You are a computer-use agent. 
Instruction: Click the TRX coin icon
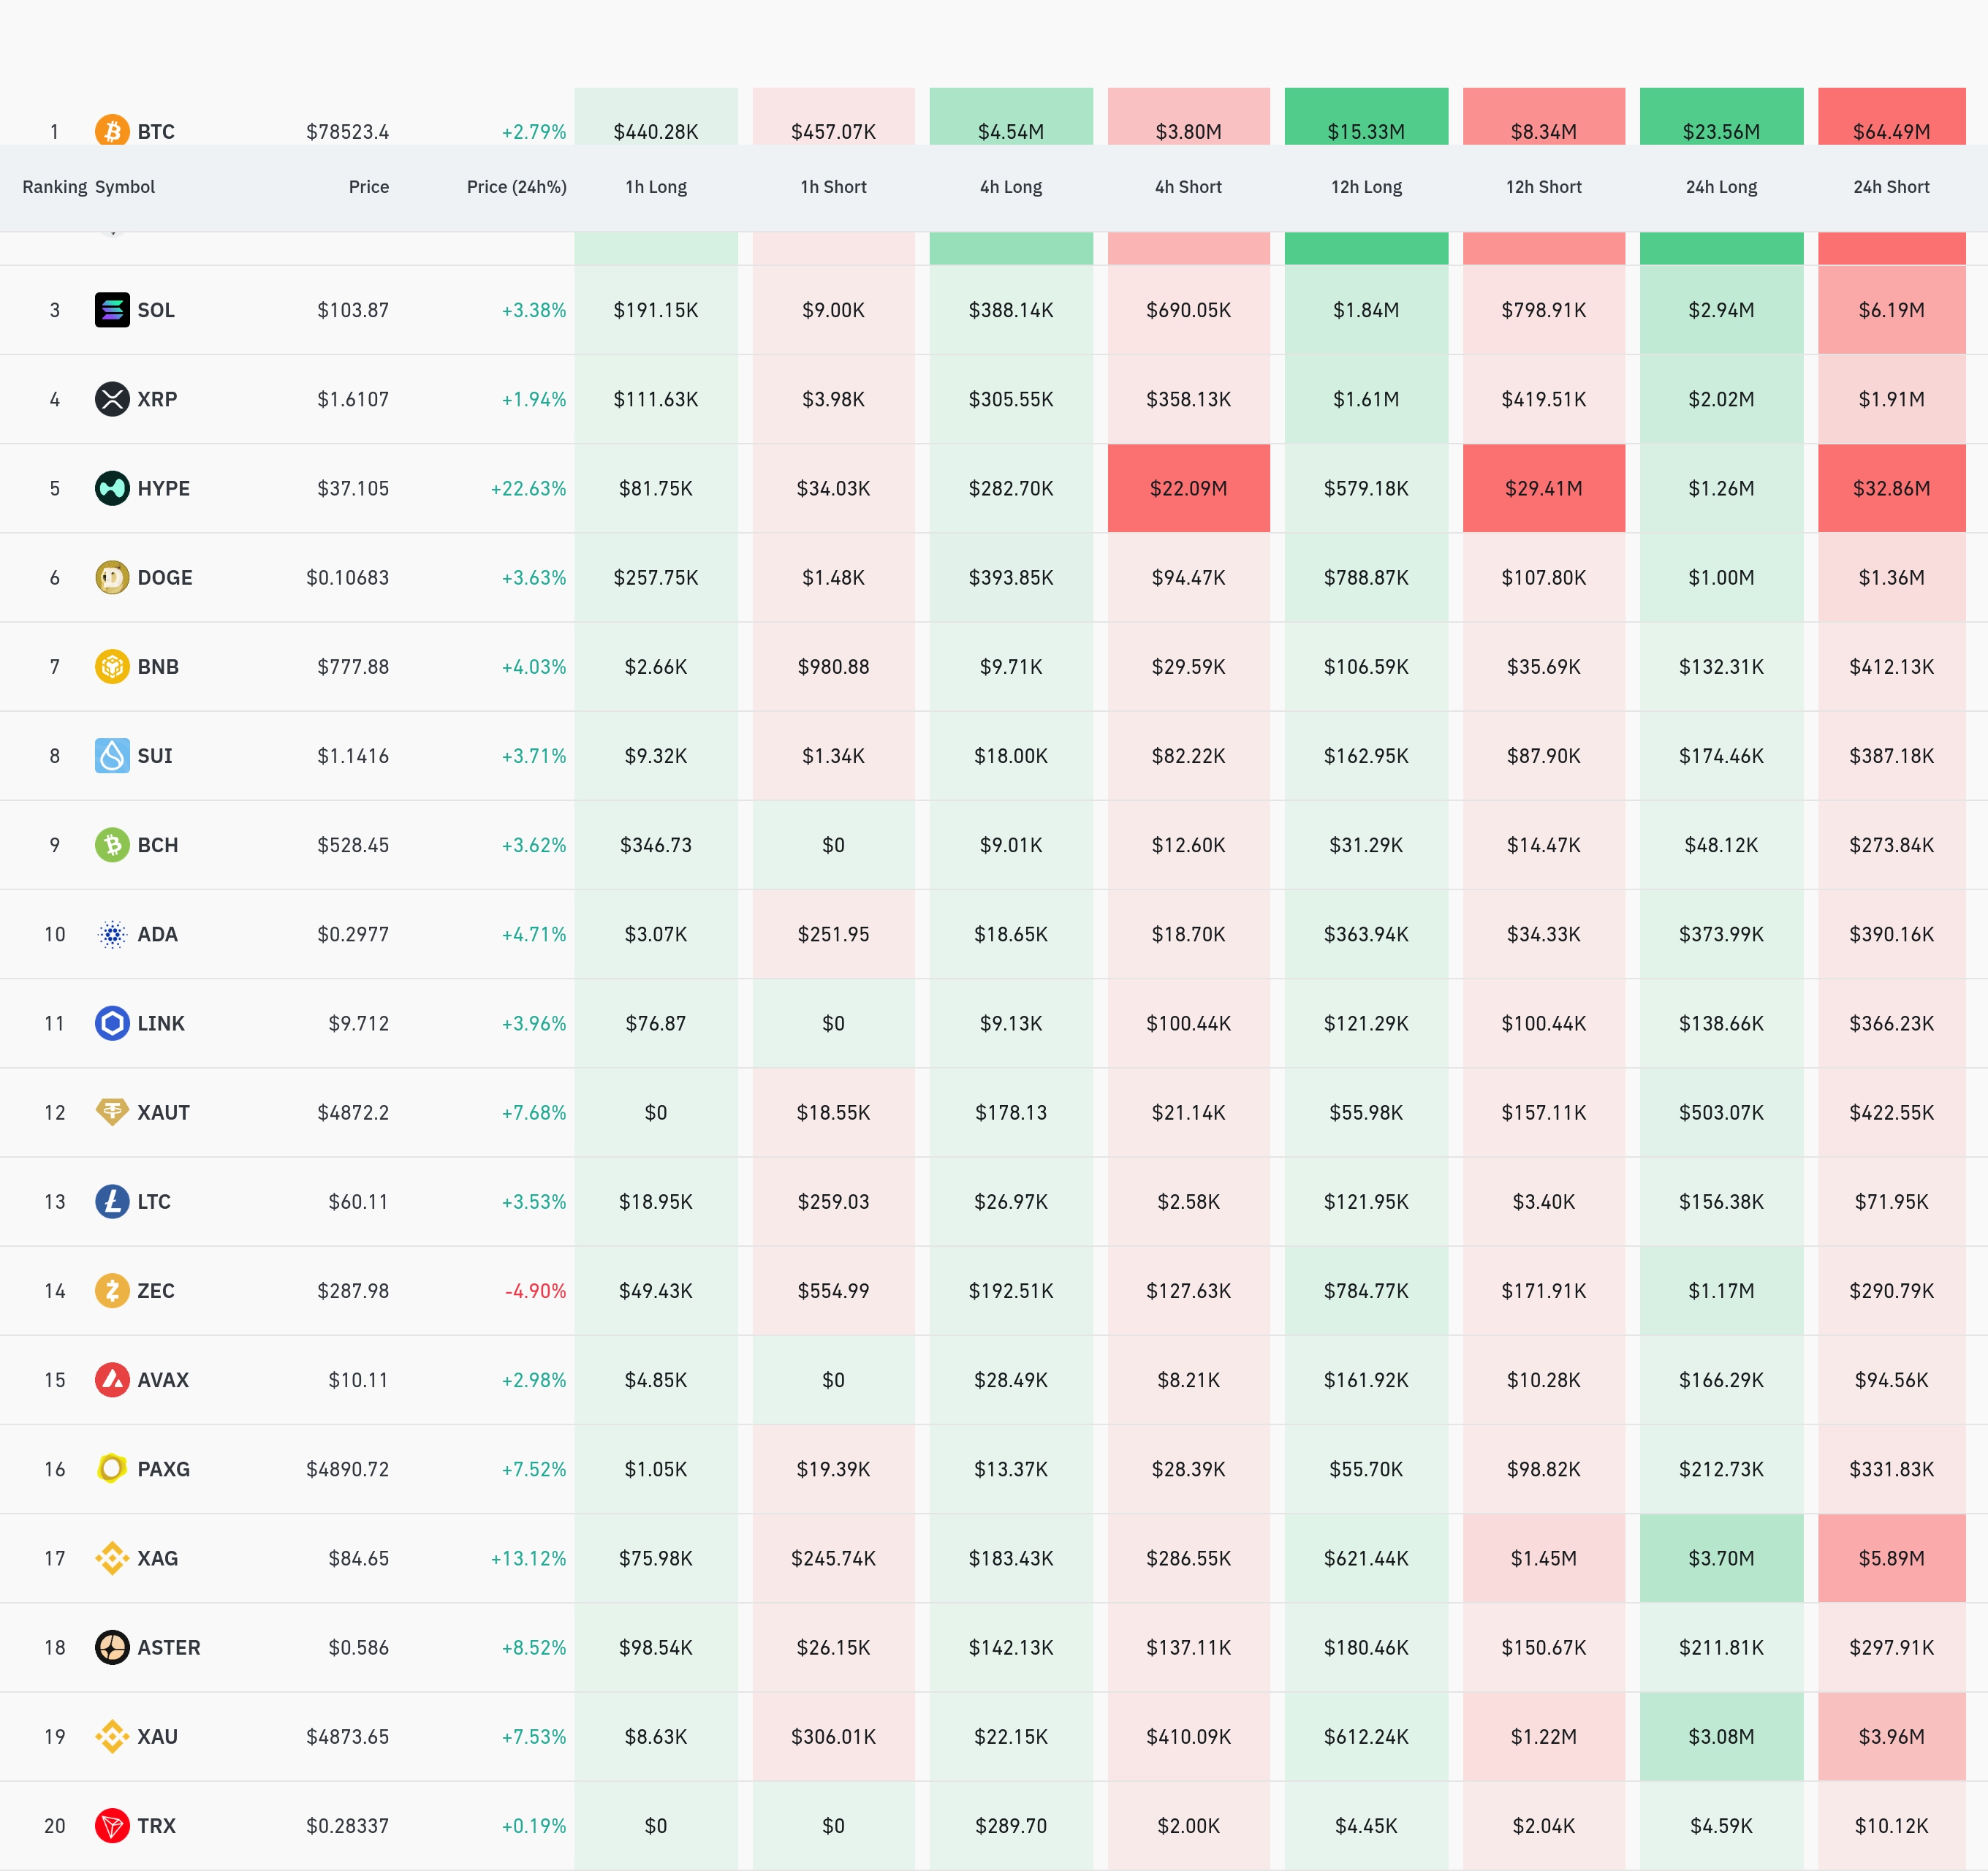pos(112,1825)
